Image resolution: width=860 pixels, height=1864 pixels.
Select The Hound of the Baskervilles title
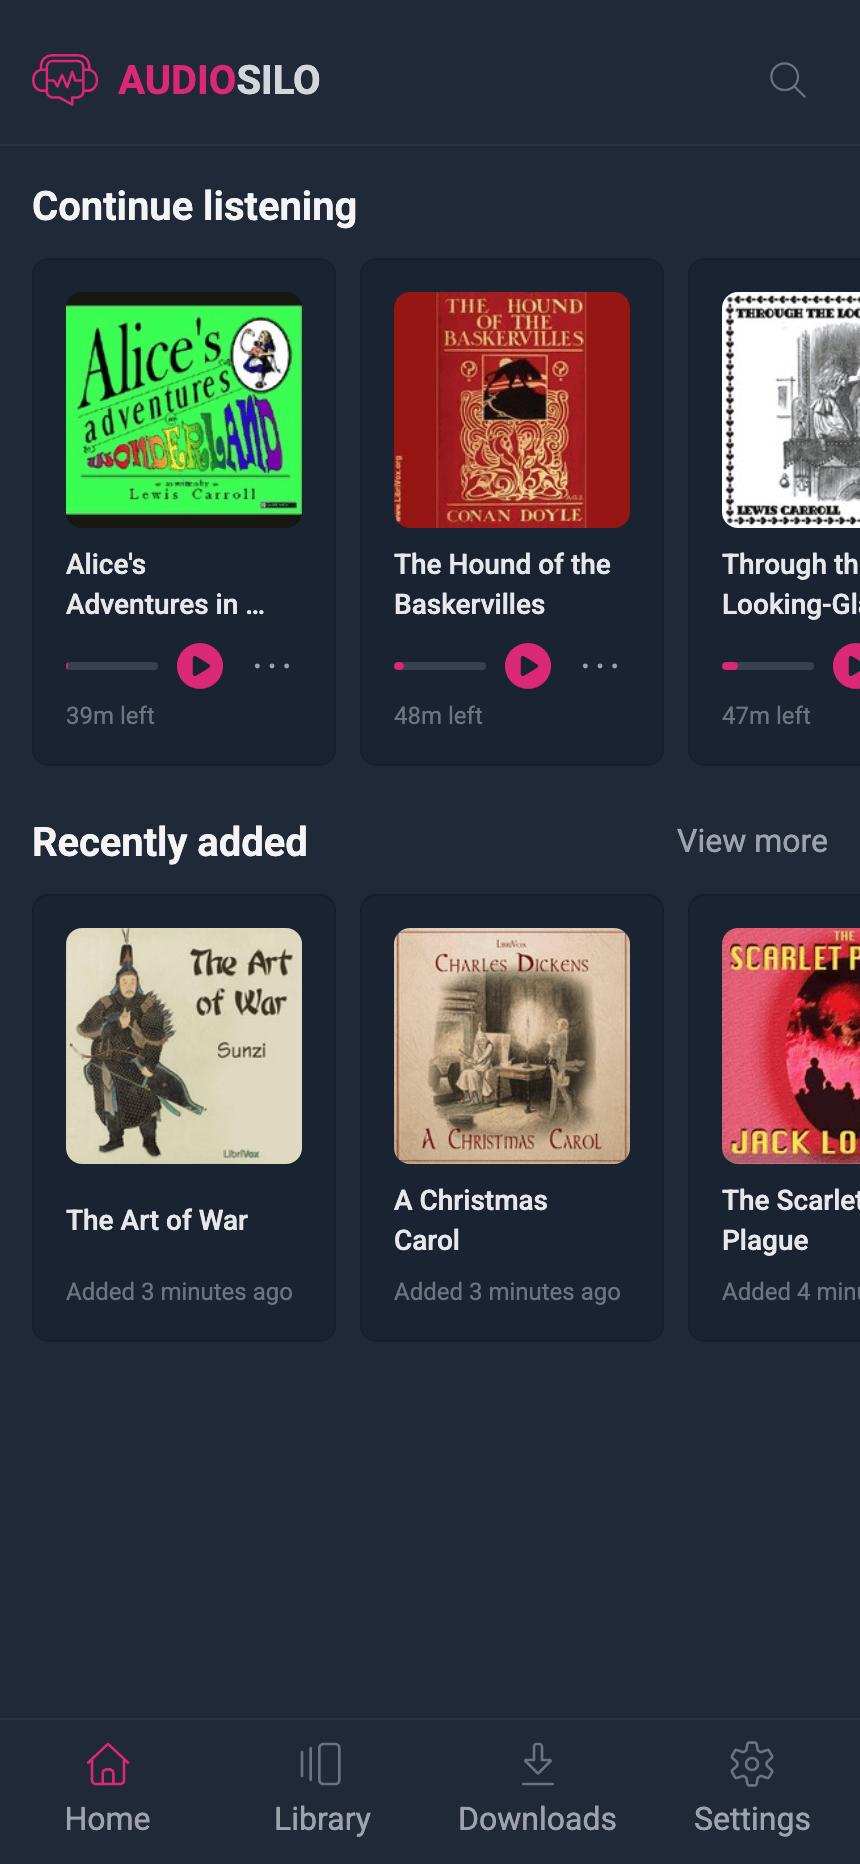click(x=502, y=584)
